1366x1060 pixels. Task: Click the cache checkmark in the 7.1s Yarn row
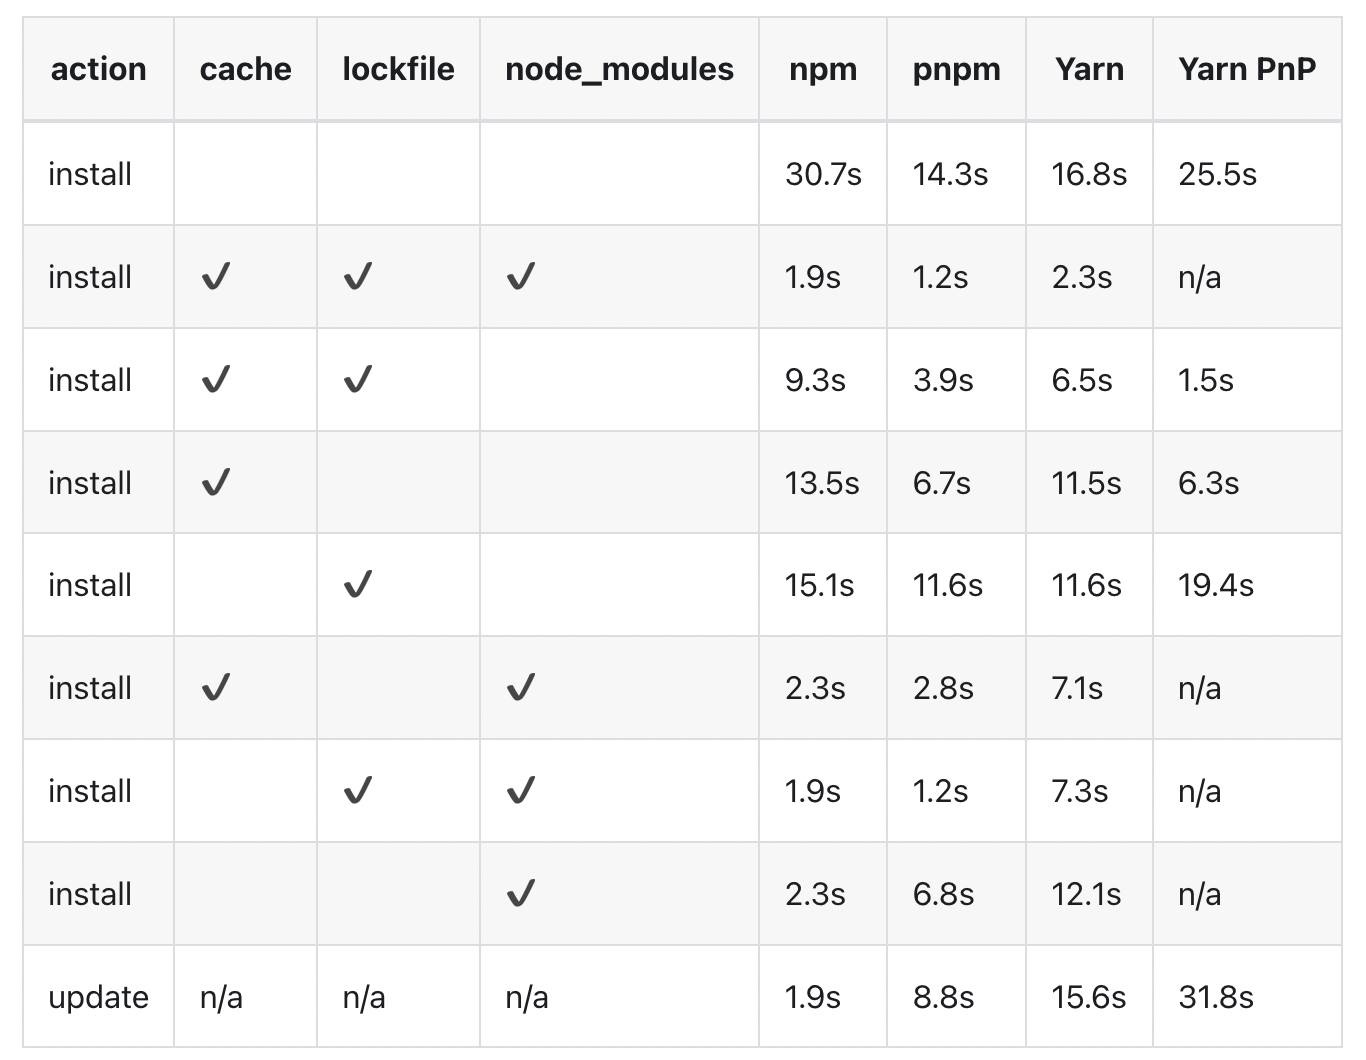215,688
